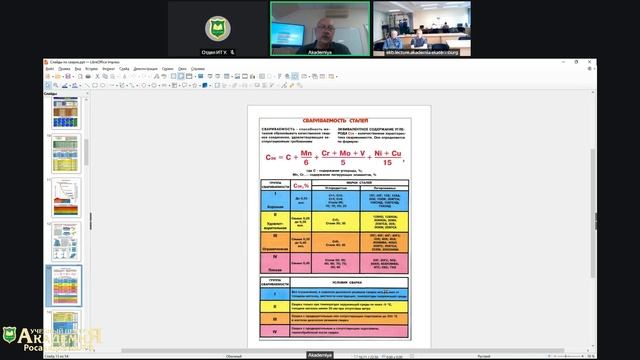Click the right sidebar expand handle

click(x=596, y=221)
